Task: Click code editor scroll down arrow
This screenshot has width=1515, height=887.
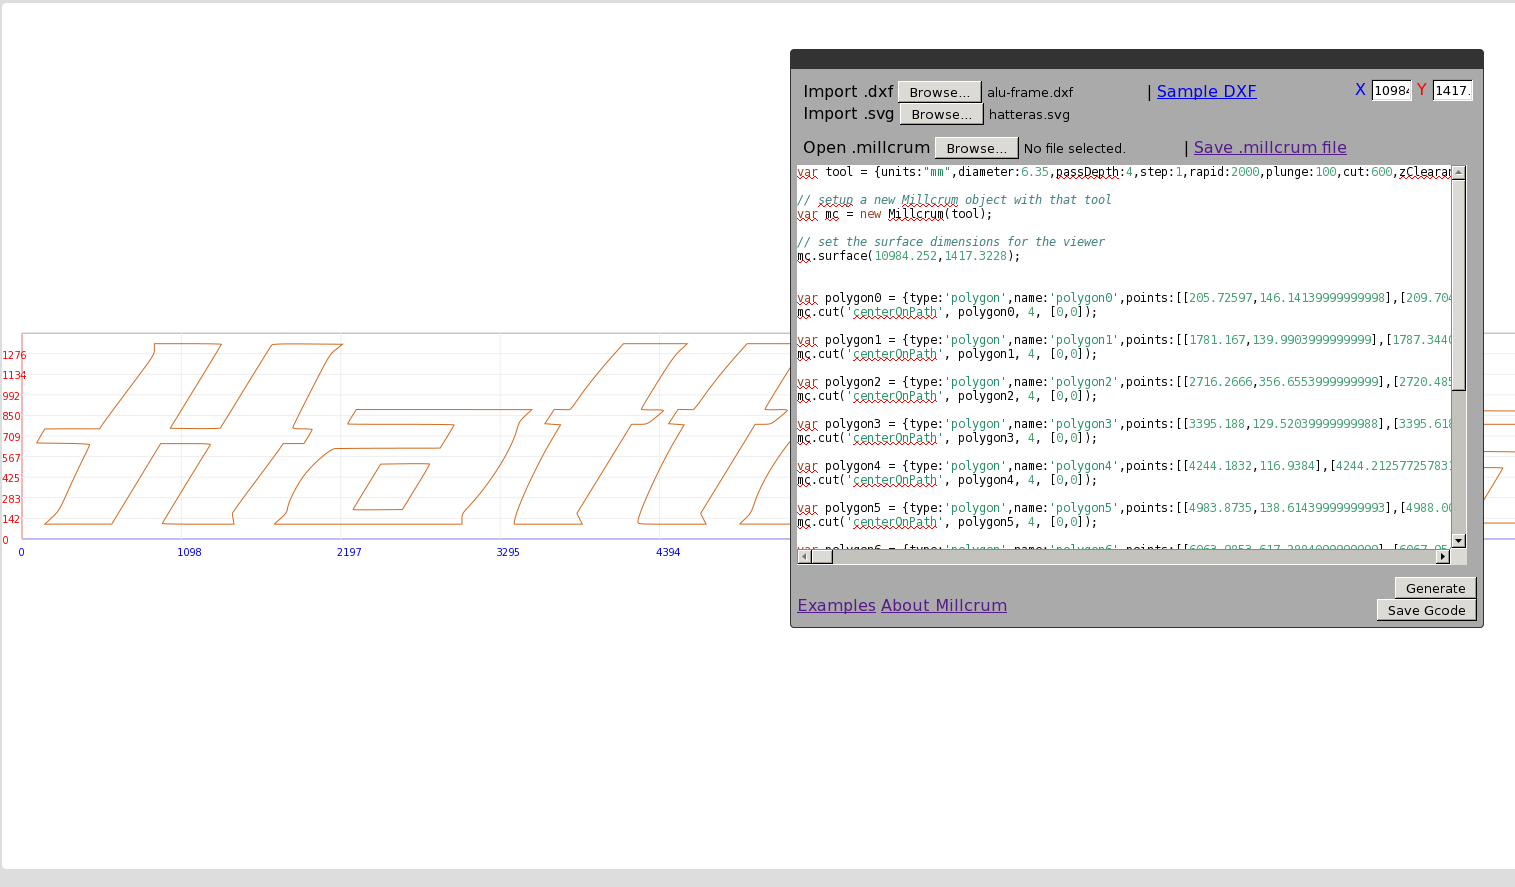Action: (1458, 541)
